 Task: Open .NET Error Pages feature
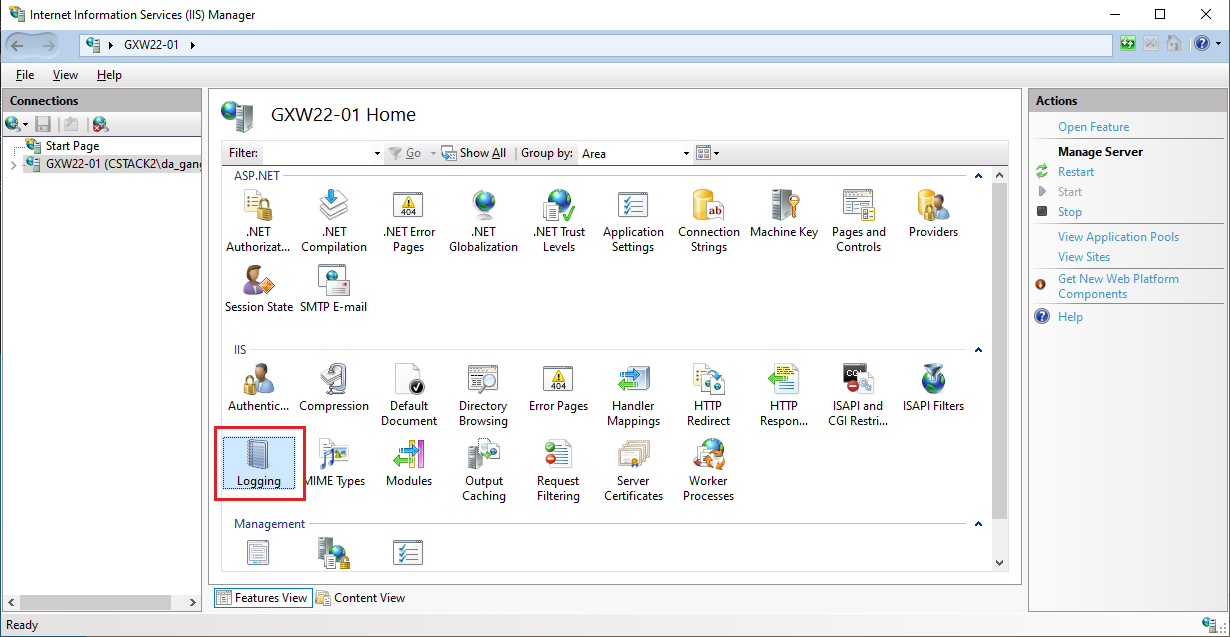point(409,221)
